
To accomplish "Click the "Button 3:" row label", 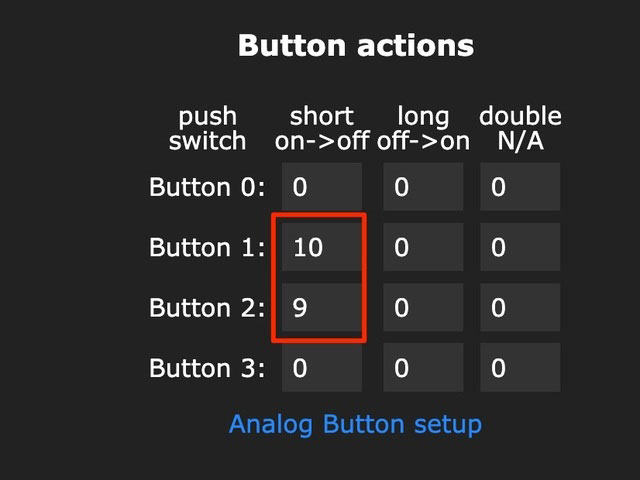I will 208,368.
